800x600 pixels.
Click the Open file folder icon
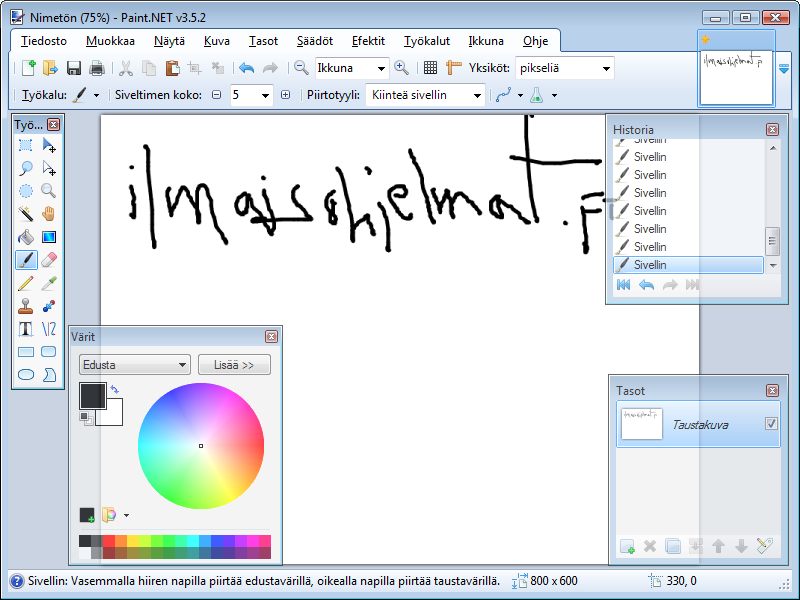point(51,68)
